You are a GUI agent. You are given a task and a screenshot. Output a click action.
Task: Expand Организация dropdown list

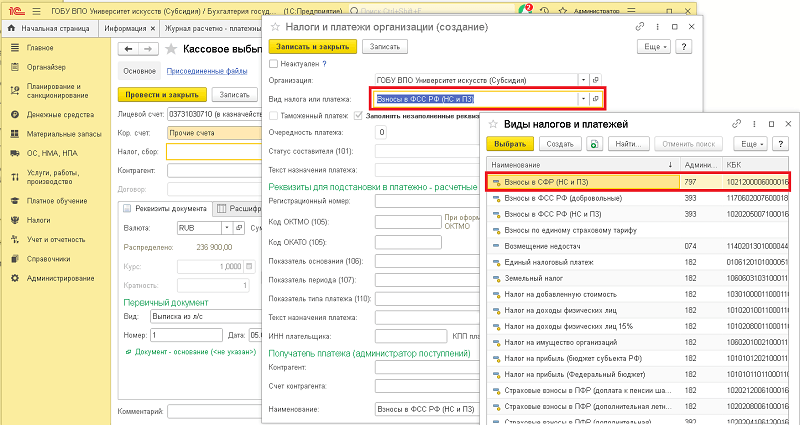coord(582,79)
